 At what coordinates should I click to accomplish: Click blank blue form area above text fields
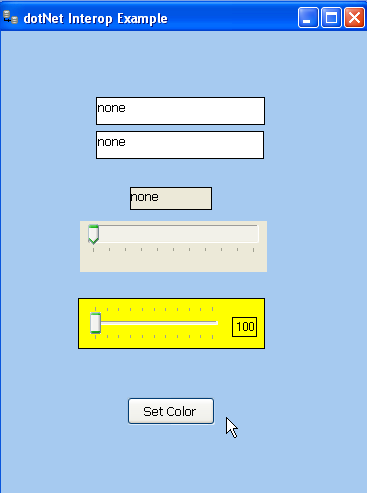click(180, 63)
